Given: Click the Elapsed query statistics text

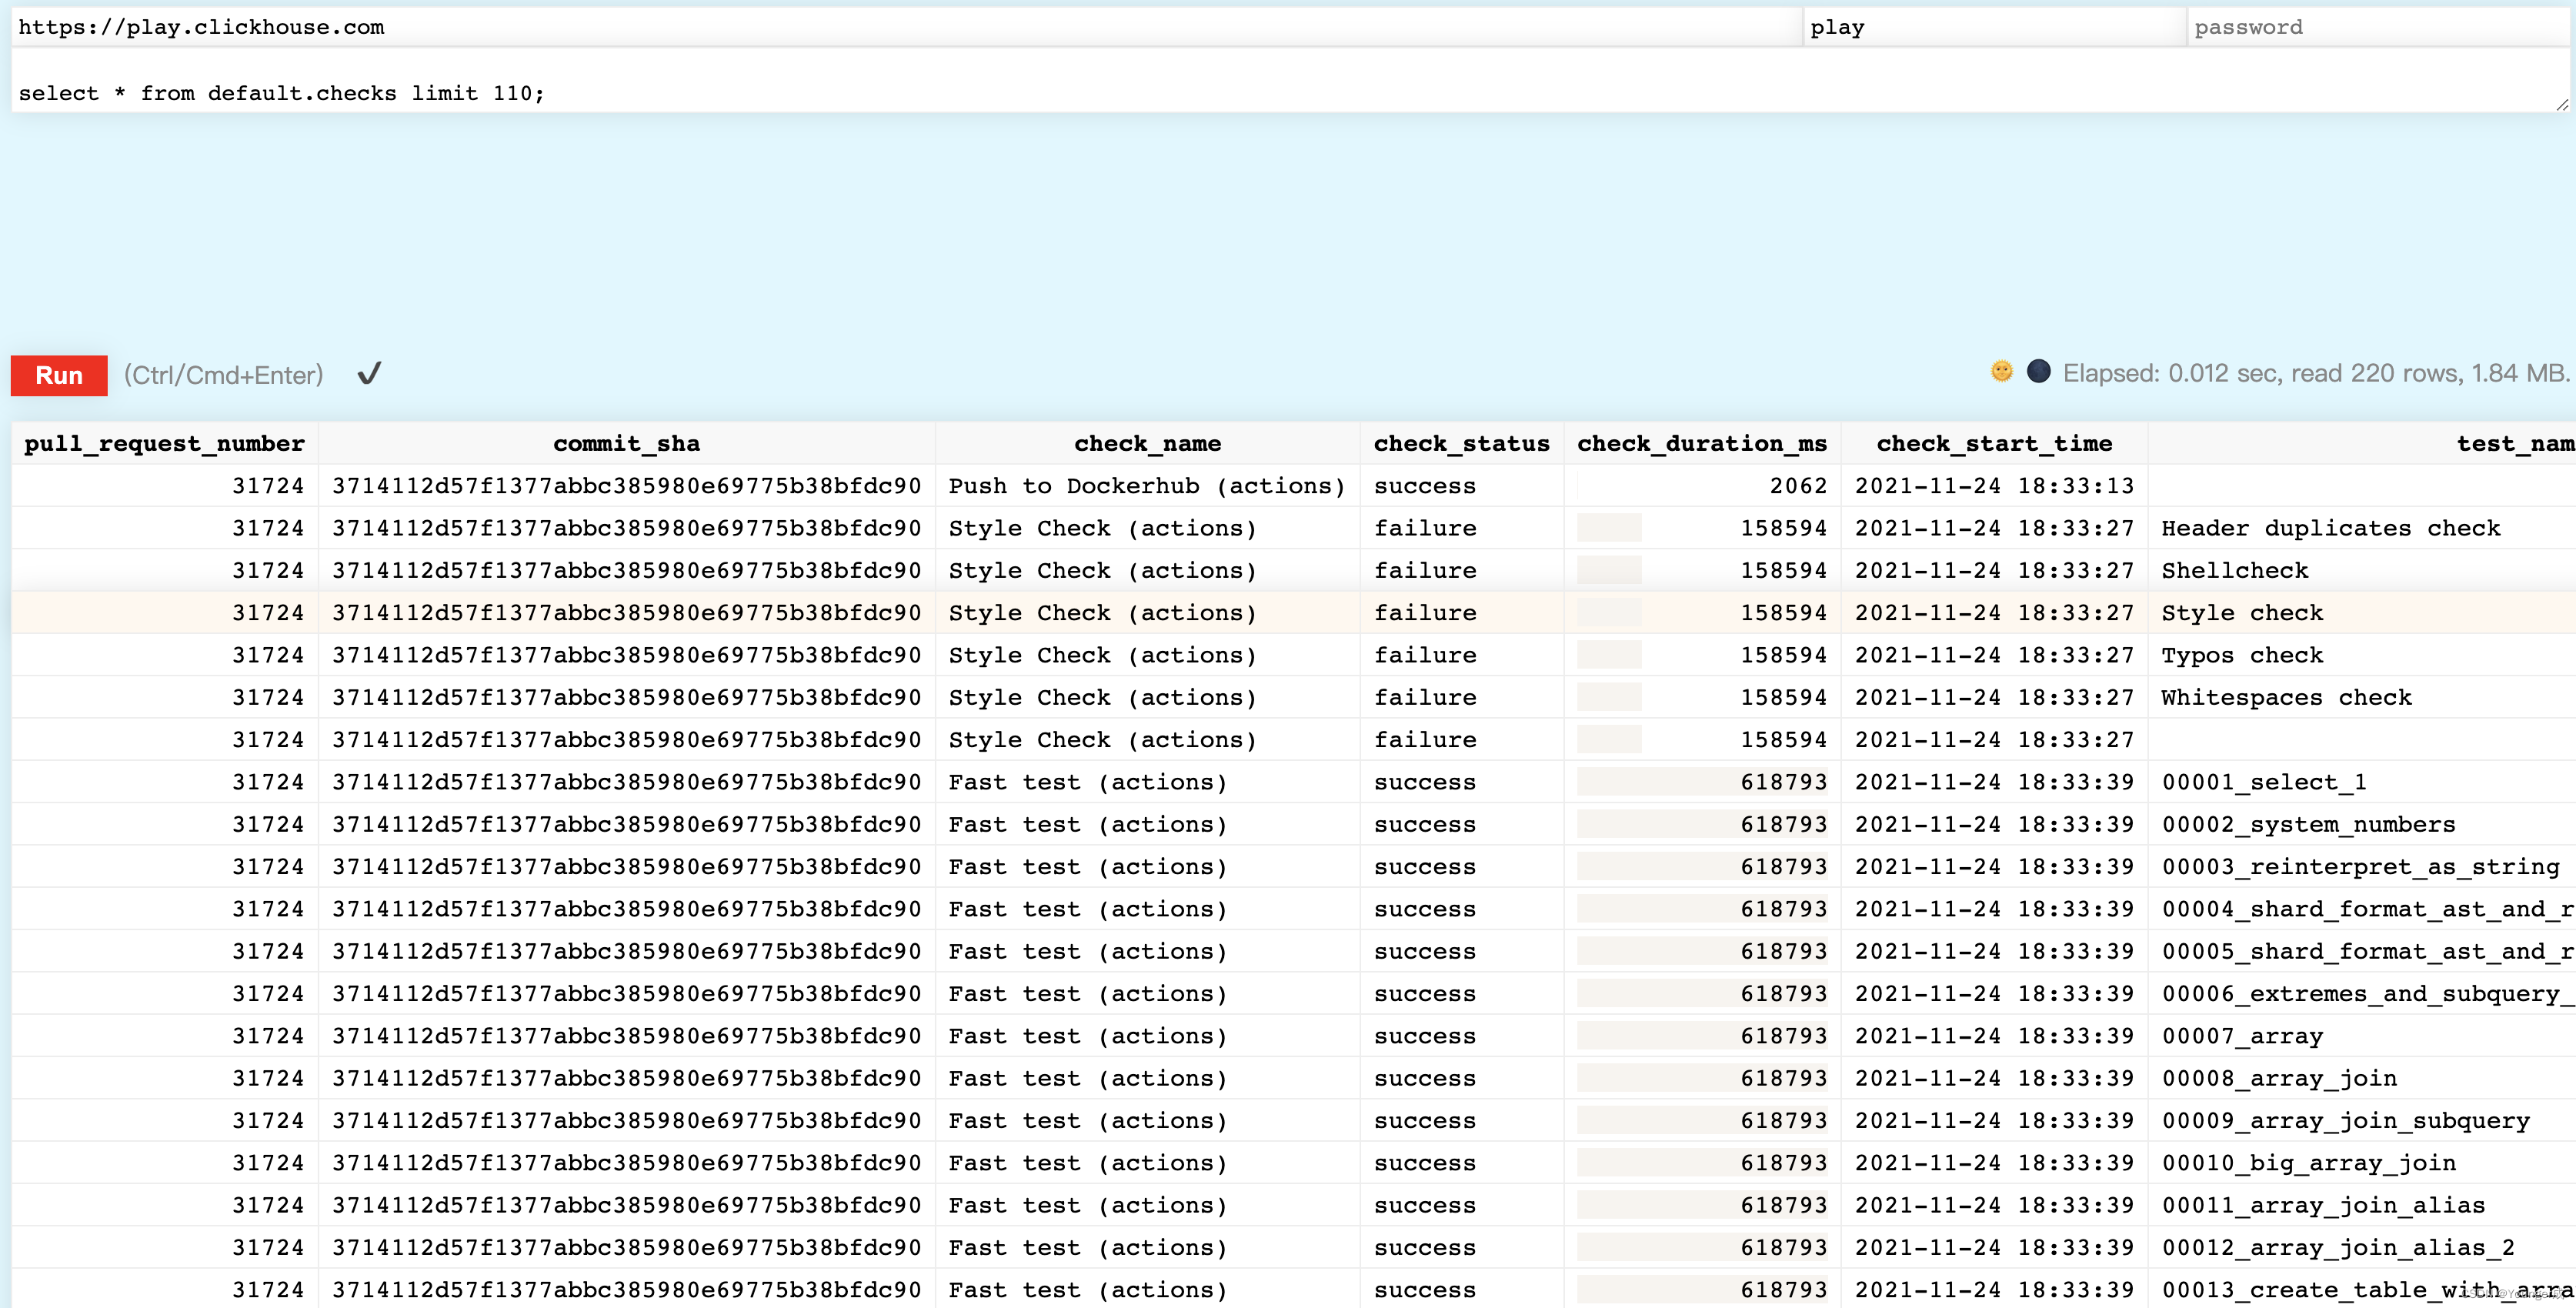Looking at the screenshot, I should pos(2315,374).
